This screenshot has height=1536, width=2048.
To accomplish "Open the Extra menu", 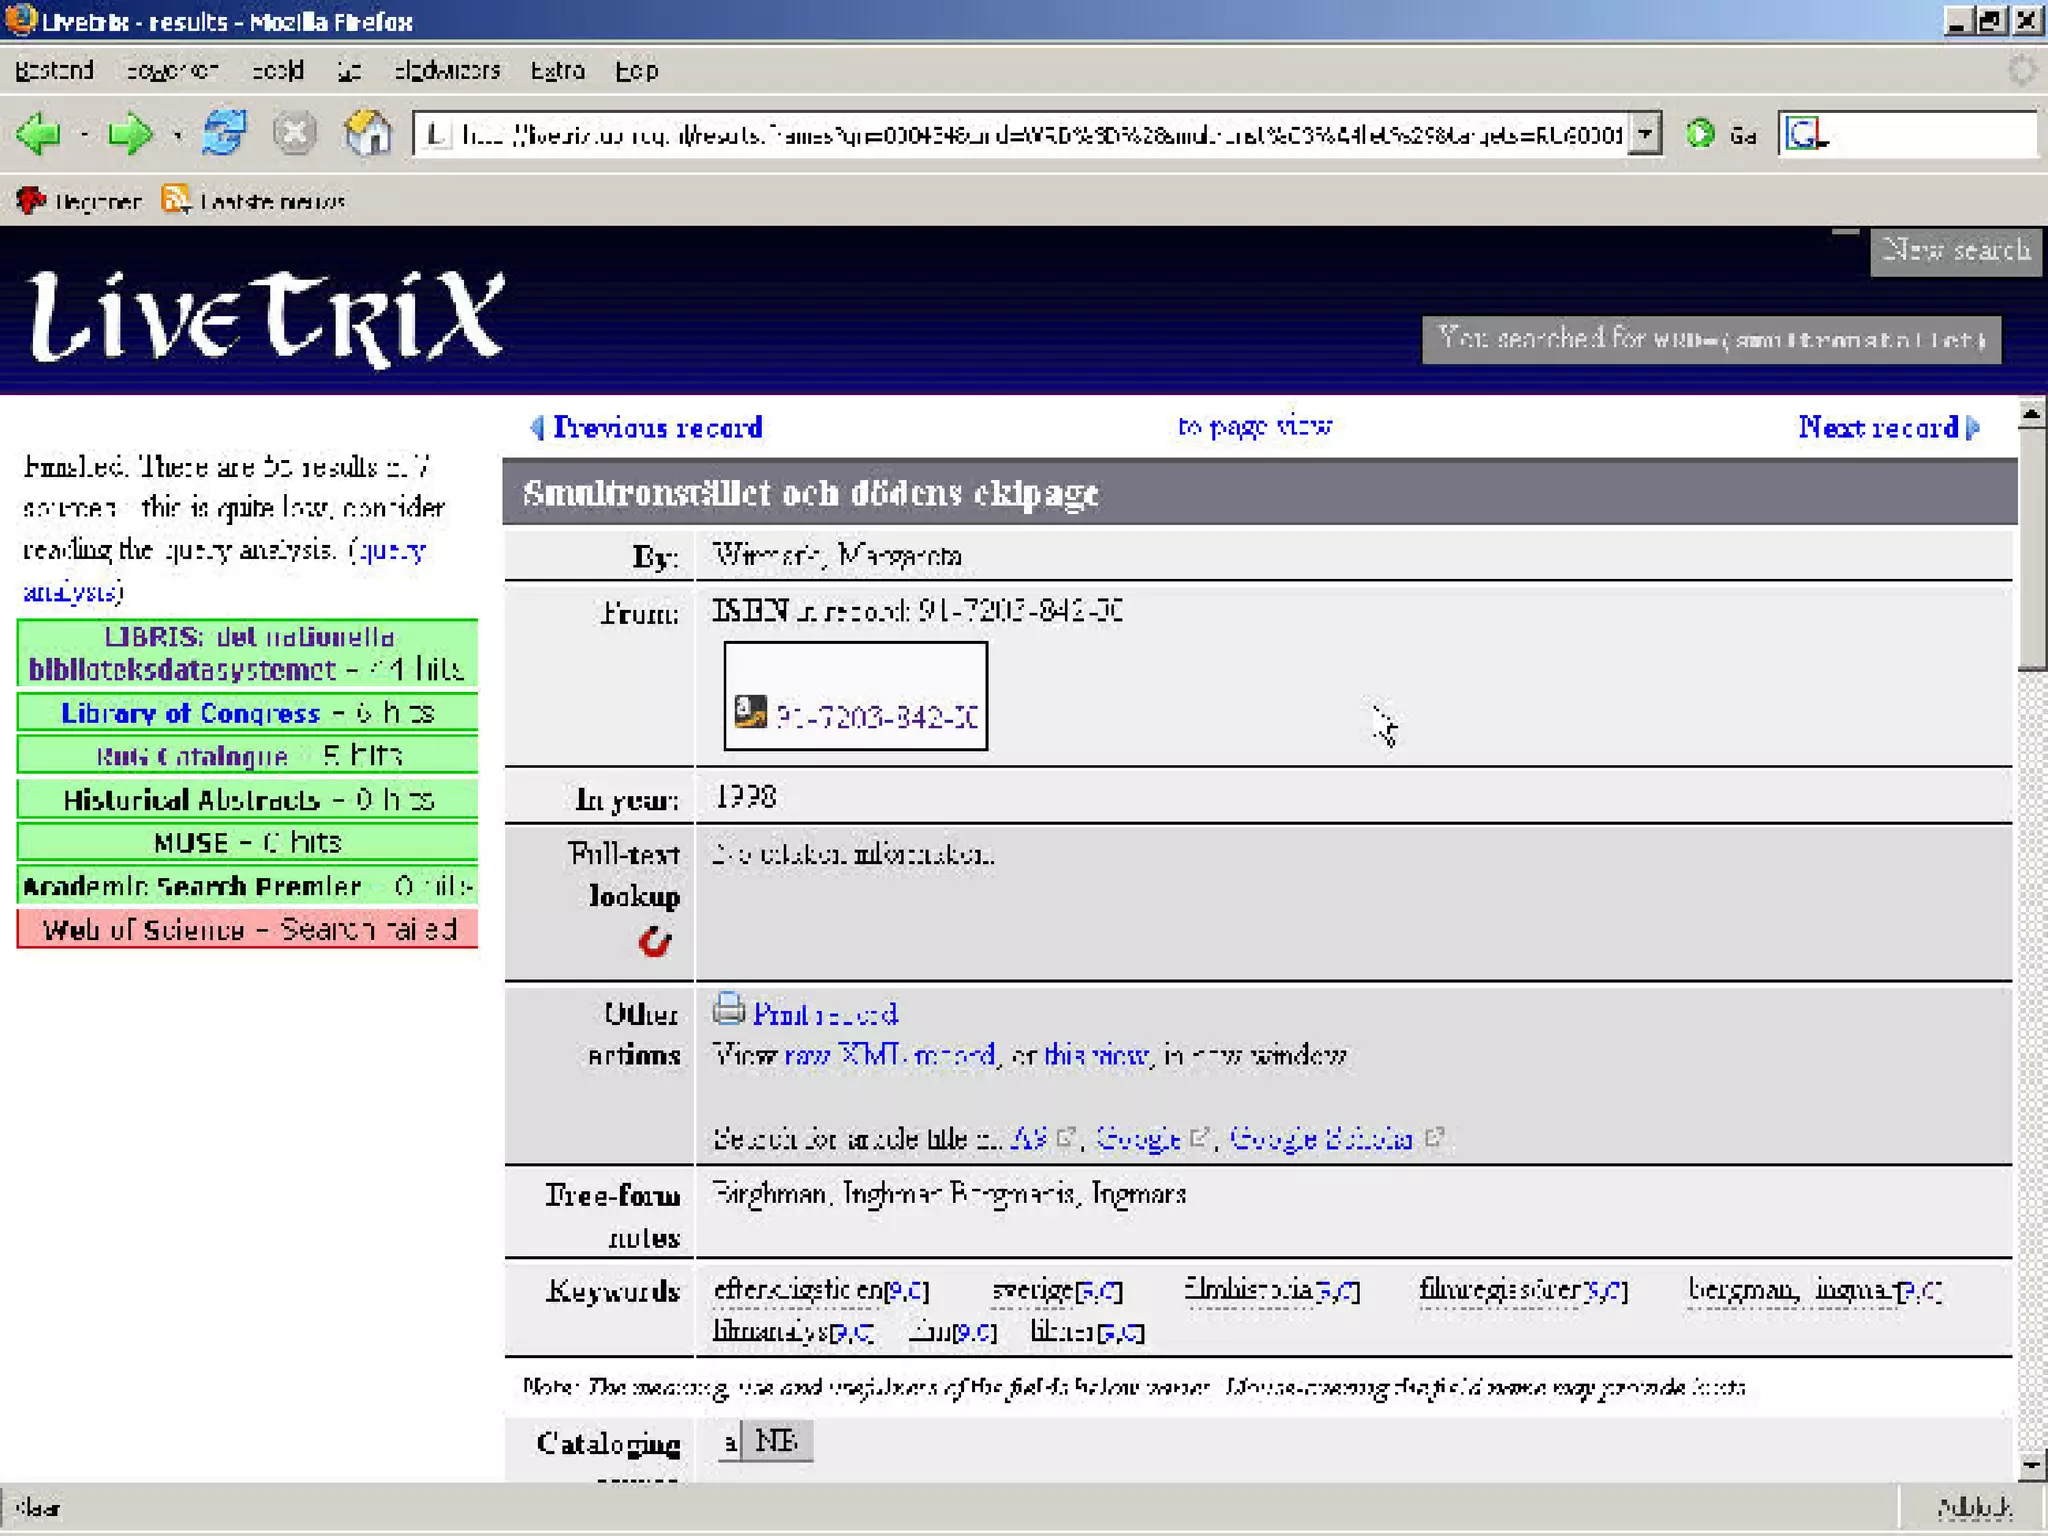I will coord(557,71).
